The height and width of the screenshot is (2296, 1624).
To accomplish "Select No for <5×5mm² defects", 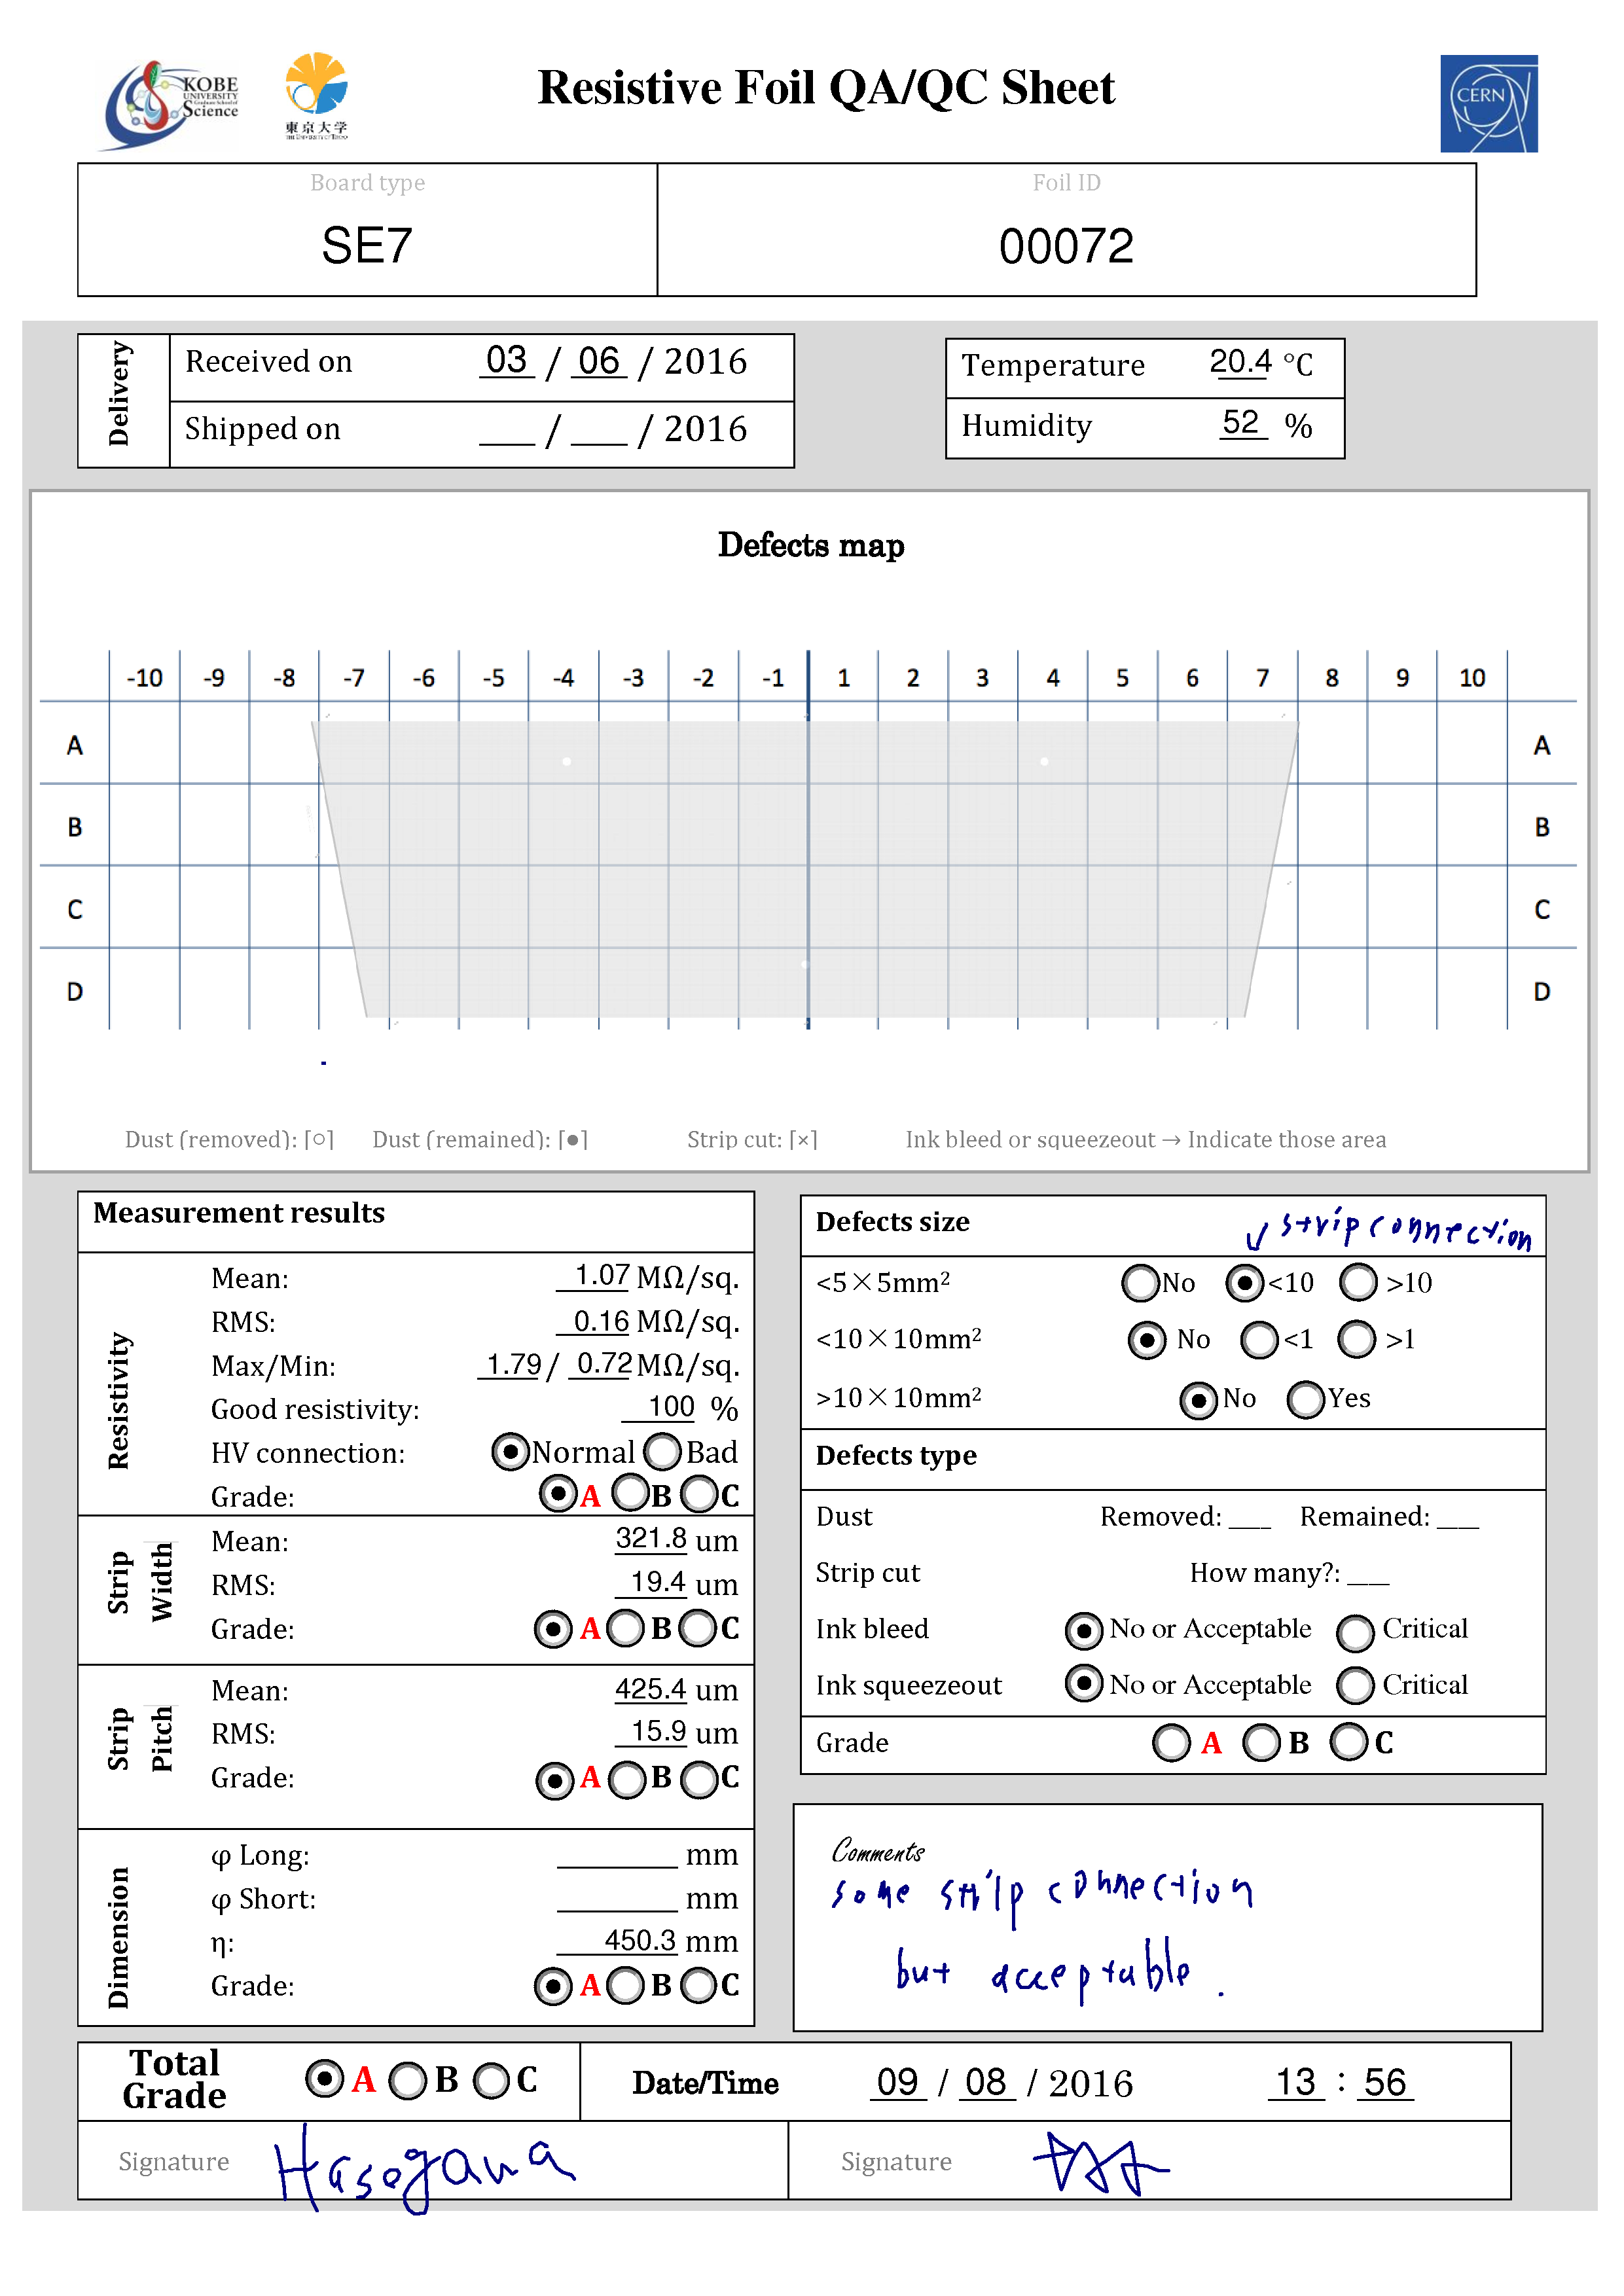I will click(1141, 1283).
